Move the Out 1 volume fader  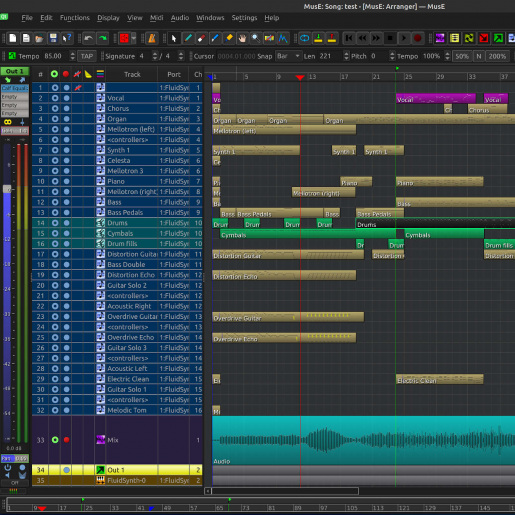(x=7, y=189)
